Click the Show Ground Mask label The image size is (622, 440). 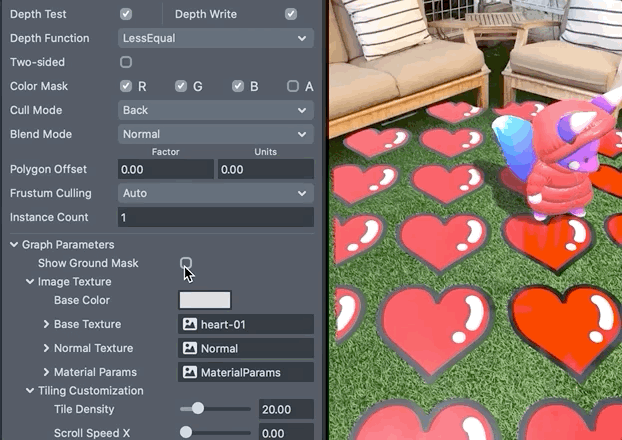88,263
